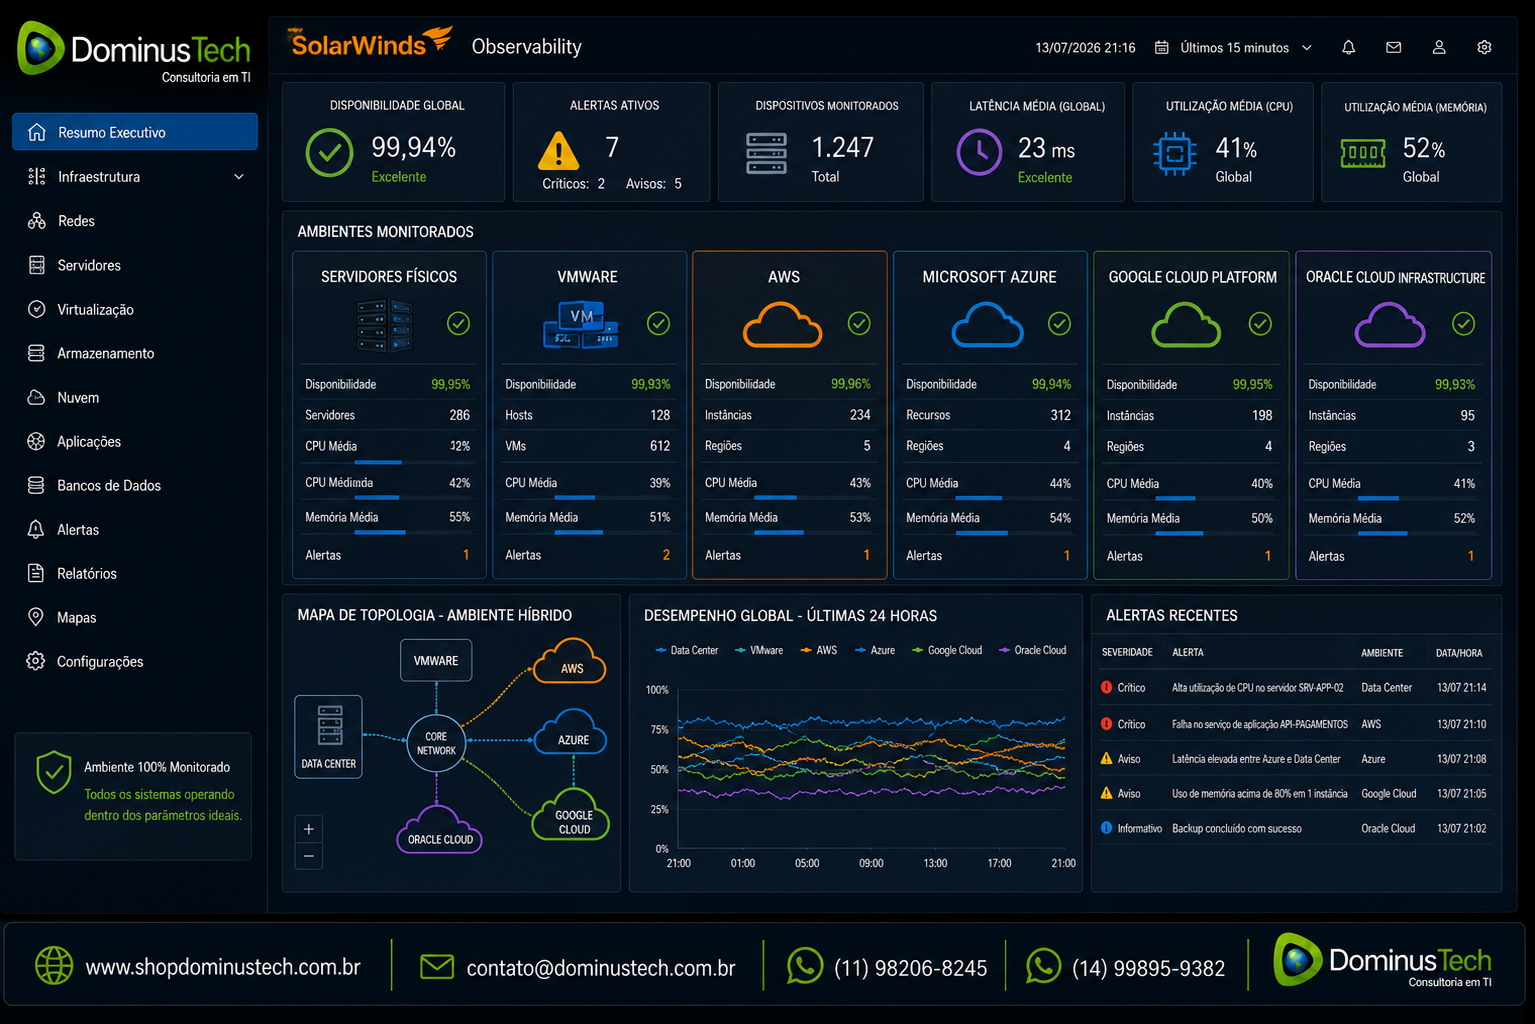
Task: Sort alerts by Severidade column header
Action: coord(1127,652)
